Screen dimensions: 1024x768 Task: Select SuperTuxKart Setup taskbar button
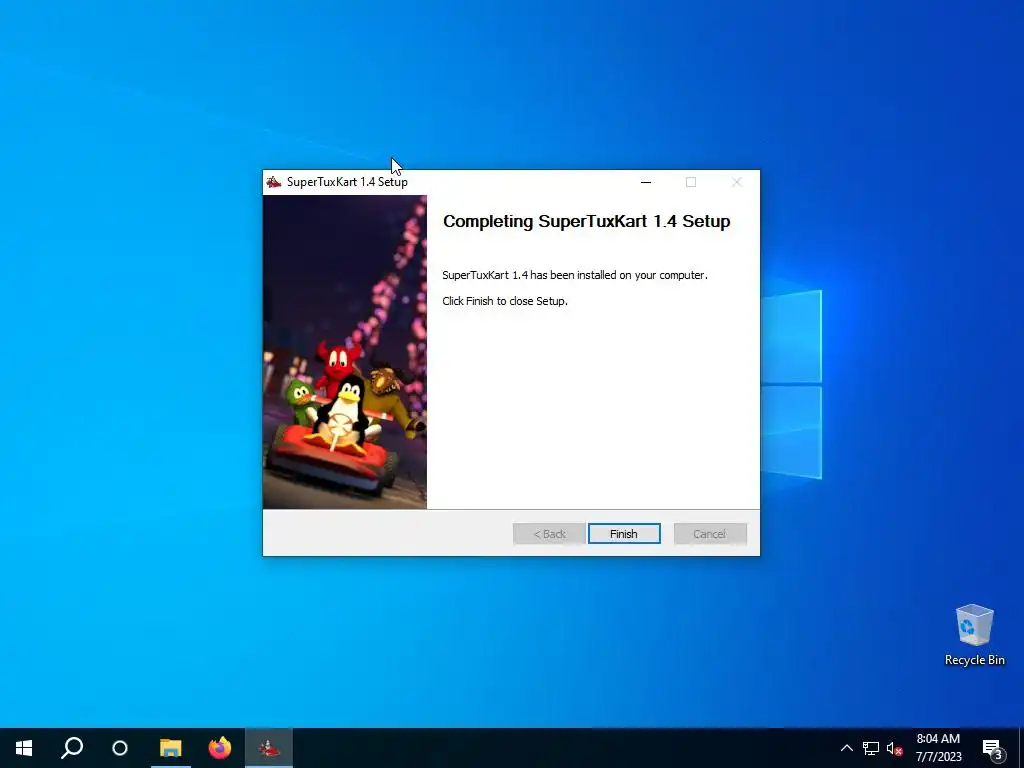pyautogui.click(x=269, y=748)
